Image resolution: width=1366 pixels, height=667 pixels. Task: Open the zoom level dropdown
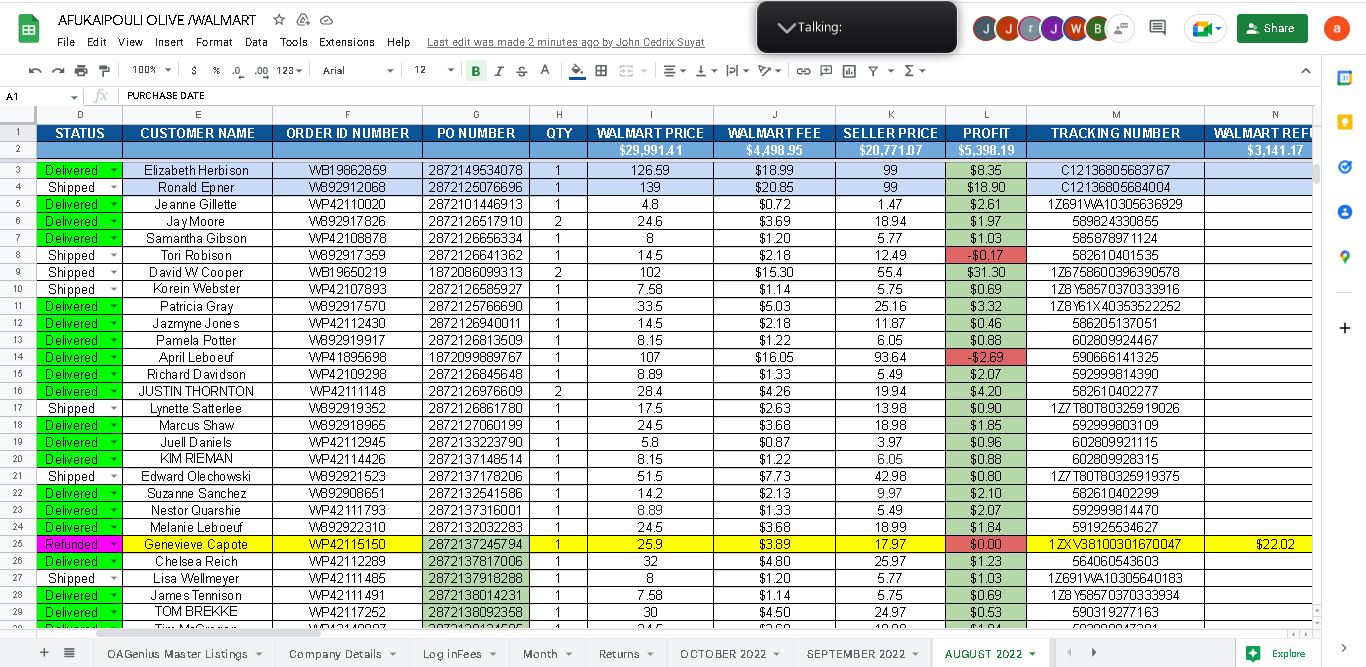(152, 71)
